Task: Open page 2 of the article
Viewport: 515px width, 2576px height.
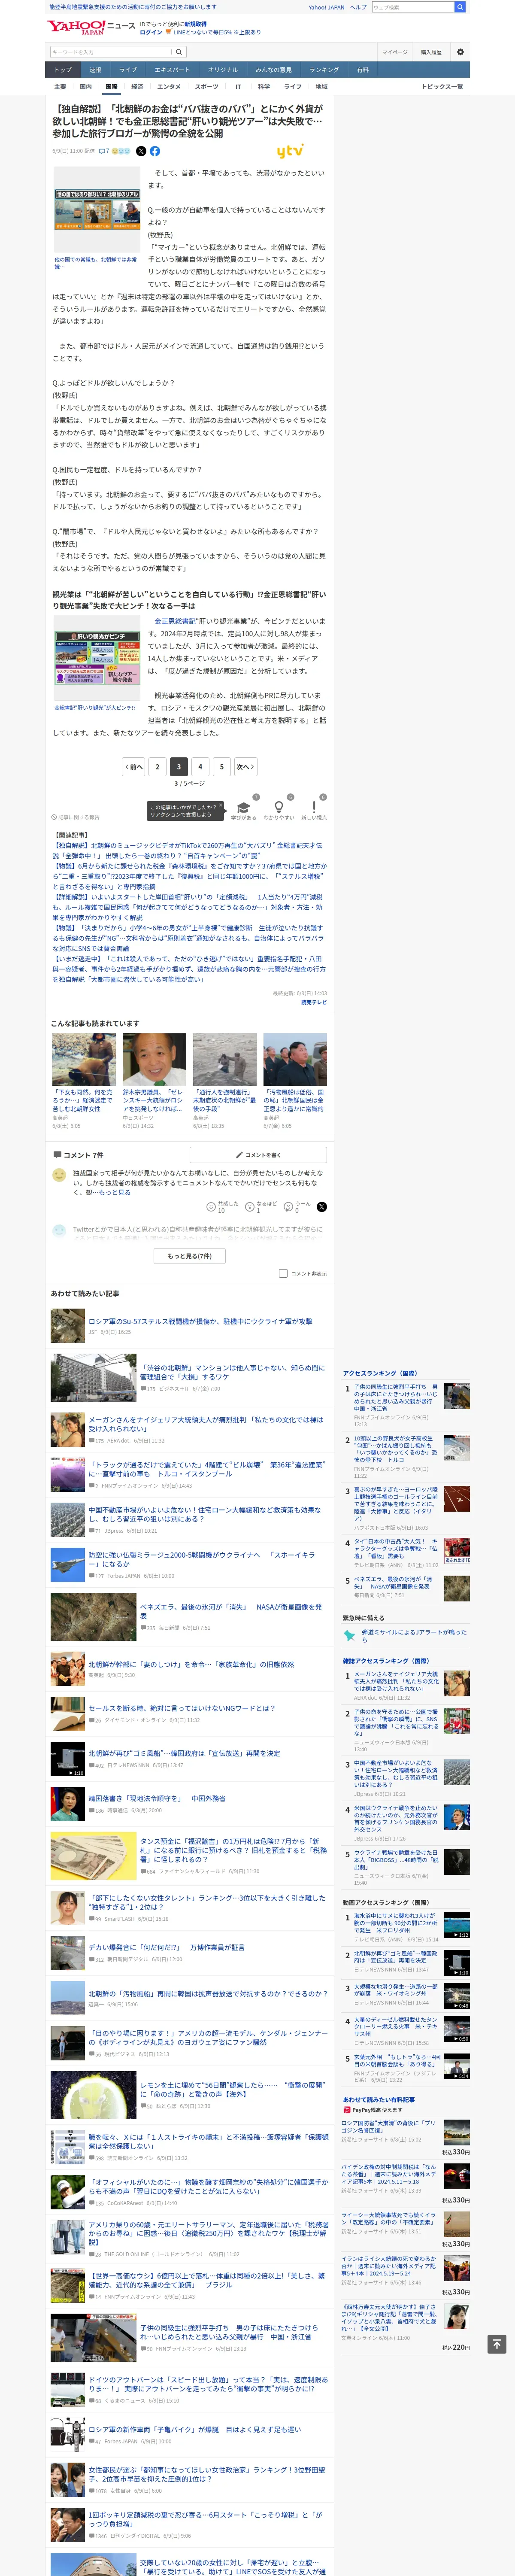Action: click(x=157, y=766)
